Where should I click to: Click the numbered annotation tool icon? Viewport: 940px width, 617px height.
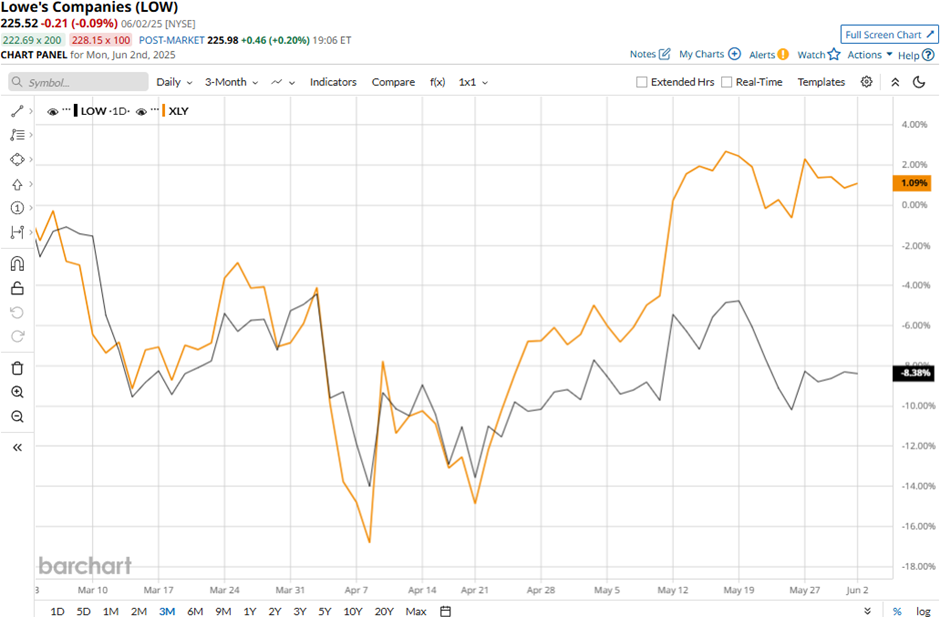tap(17, 208)
